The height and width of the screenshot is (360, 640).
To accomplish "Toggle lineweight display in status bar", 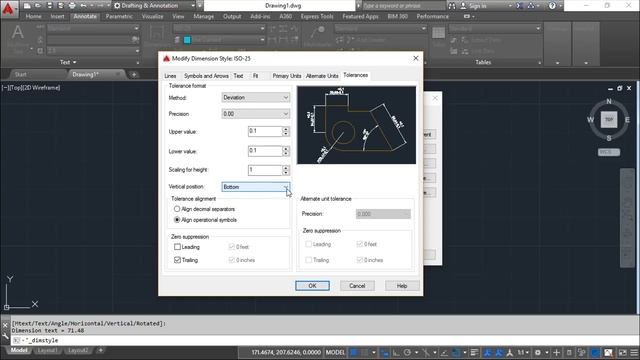I will [x=474, y=352].
